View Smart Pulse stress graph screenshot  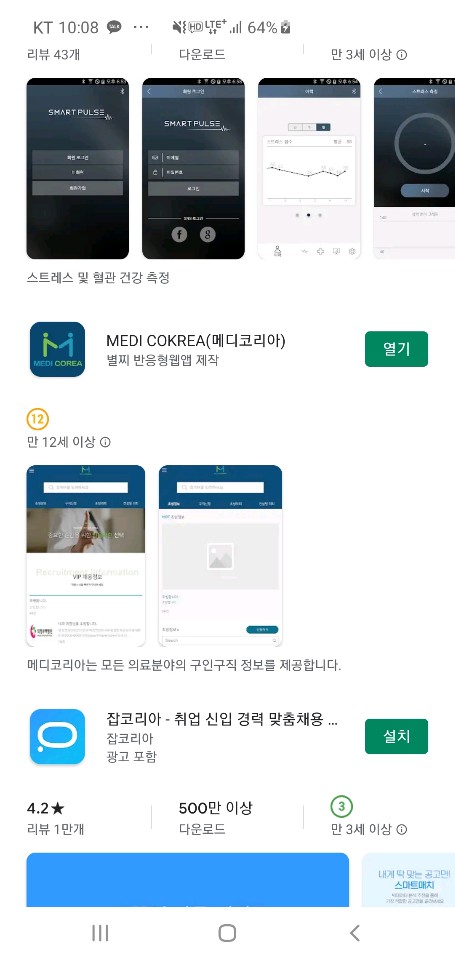[x=309, y=168]
